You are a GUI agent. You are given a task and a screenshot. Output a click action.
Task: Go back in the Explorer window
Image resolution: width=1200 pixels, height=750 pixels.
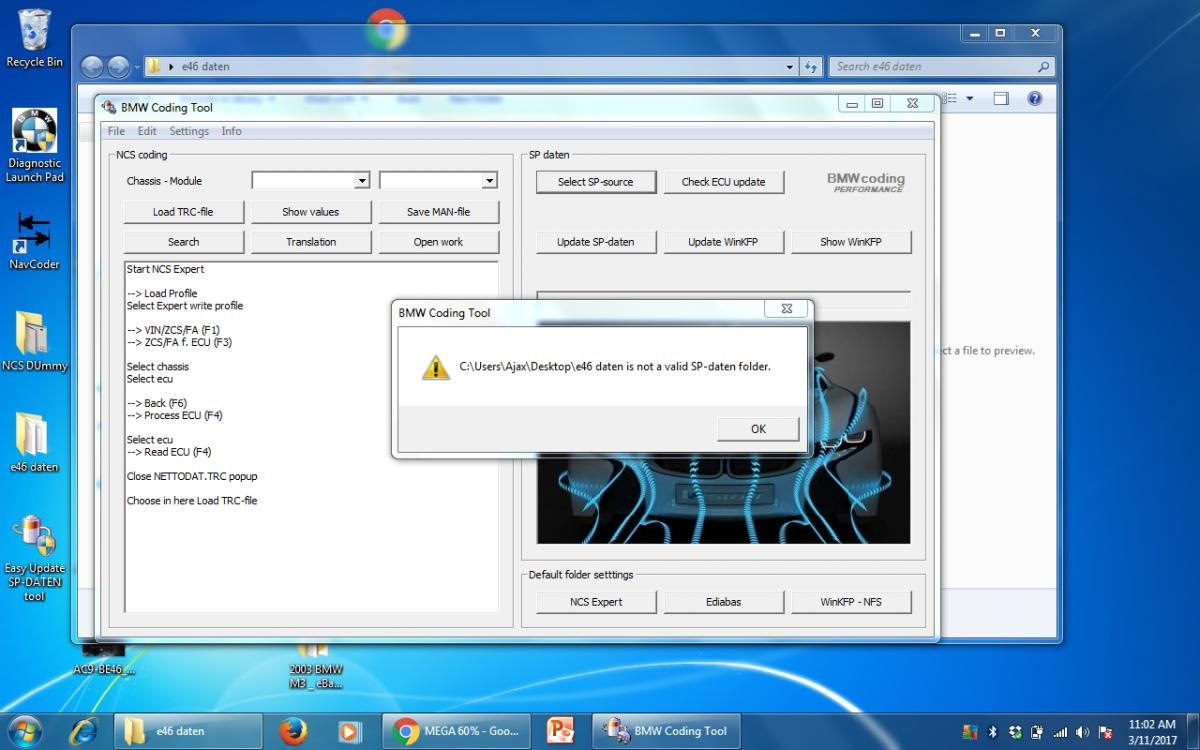click(93, 67)
